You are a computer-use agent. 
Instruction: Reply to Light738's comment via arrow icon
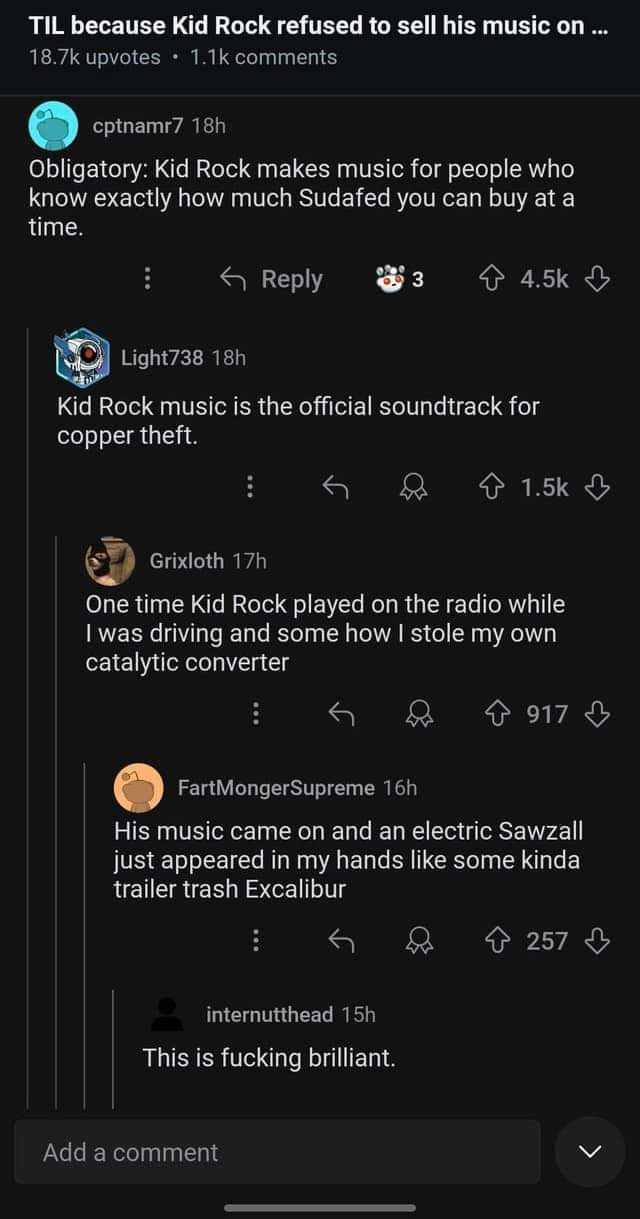pyautogui.click(x=334, y=487)
